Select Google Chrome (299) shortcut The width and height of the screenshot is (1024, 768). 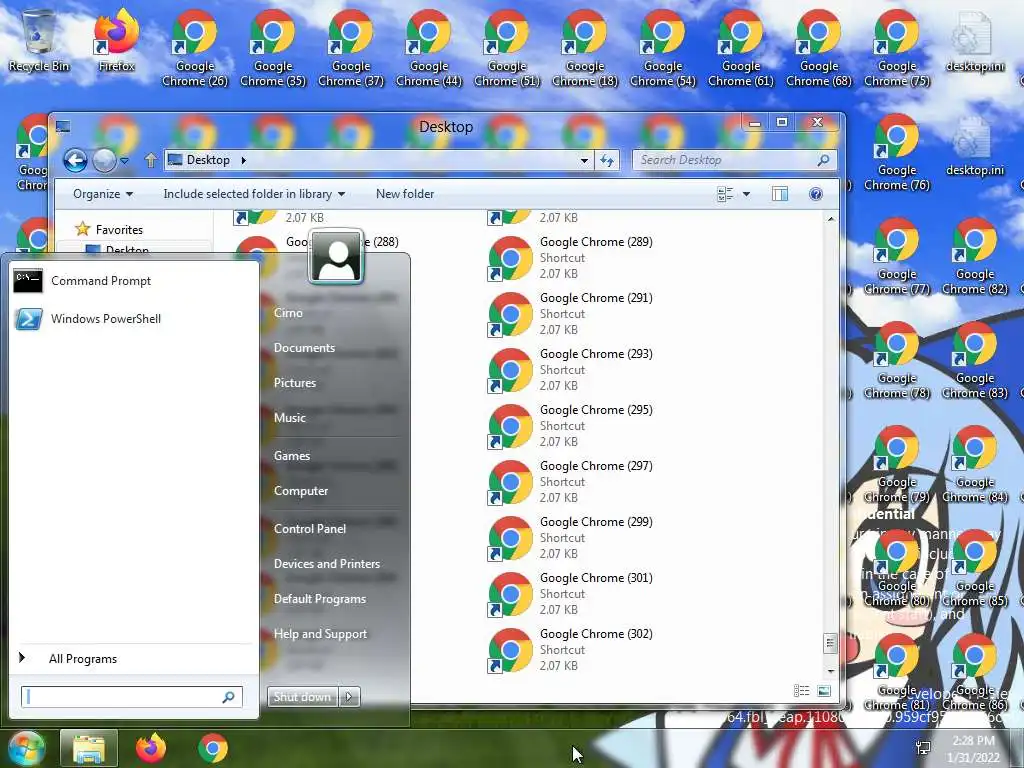570,538
